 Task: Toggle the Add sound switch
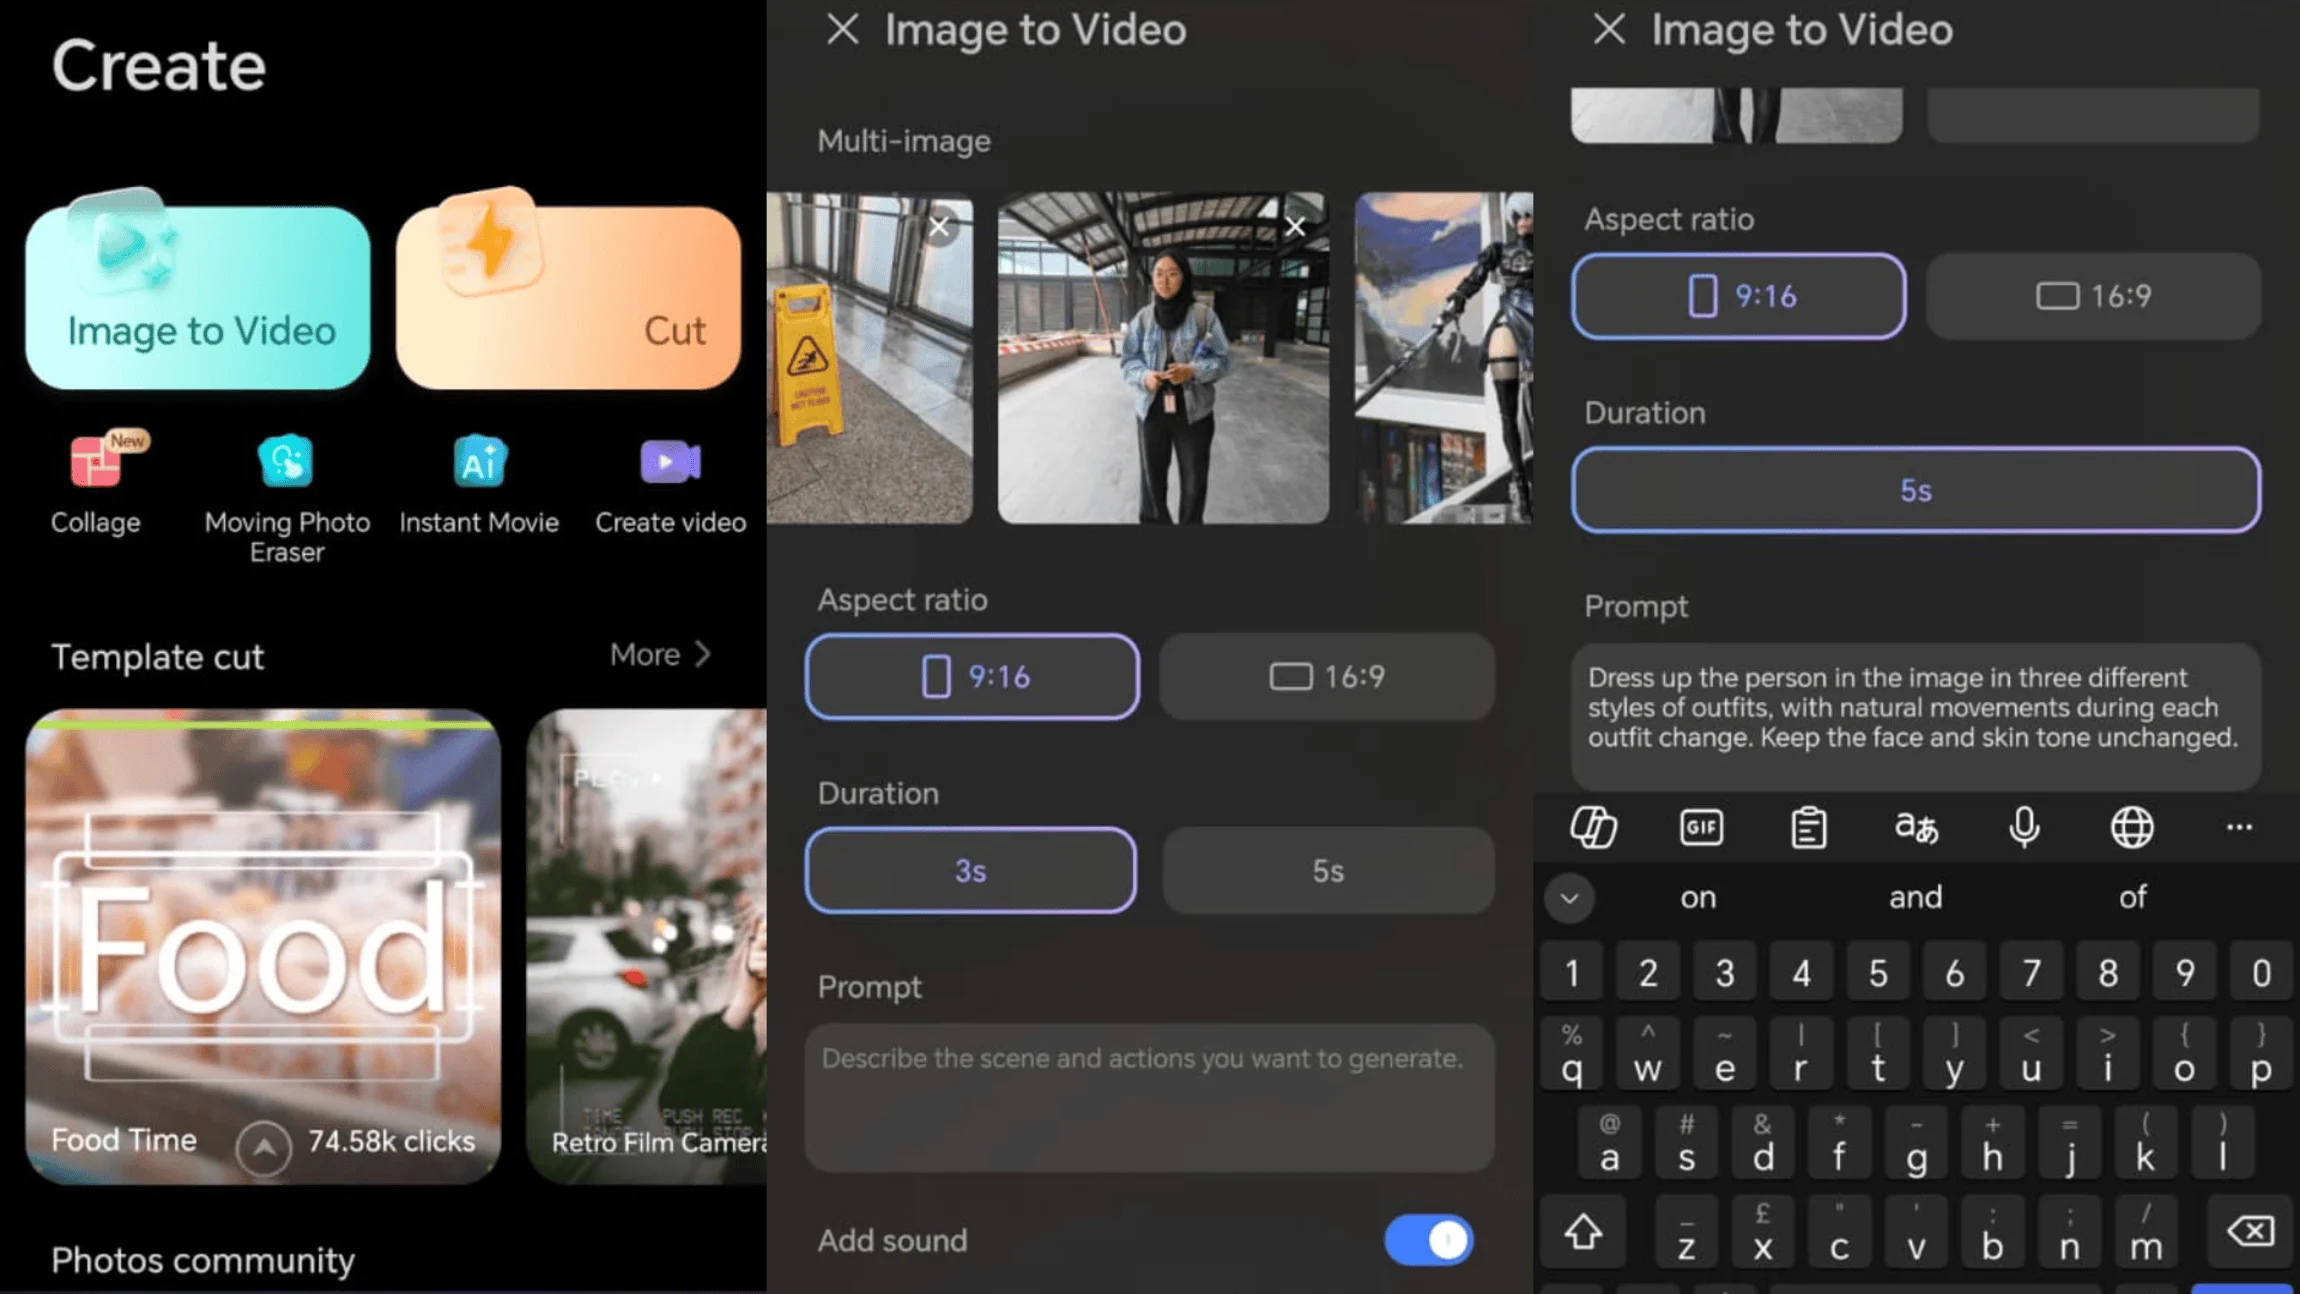point(1429,1240)
